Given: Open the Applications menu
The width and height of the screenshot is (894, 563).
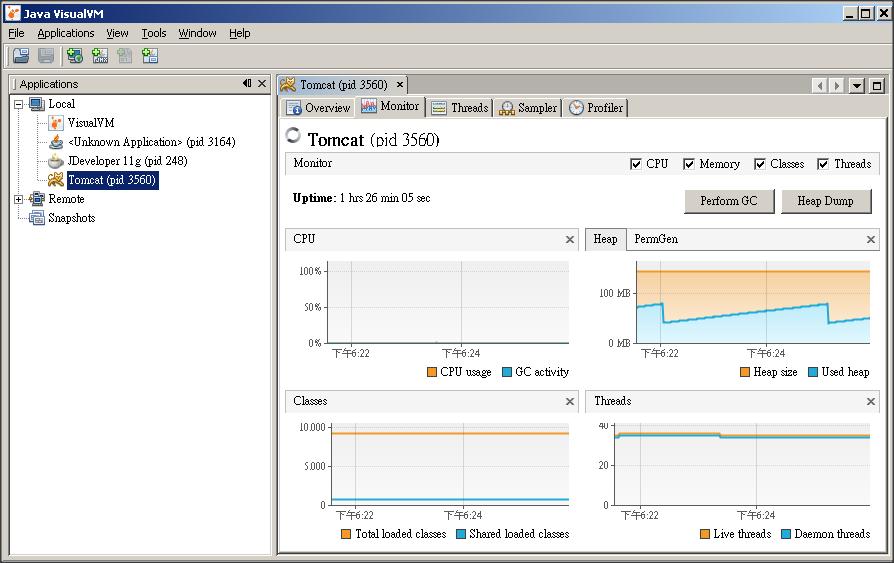Looking at the screenshot, I should point(66,33).
